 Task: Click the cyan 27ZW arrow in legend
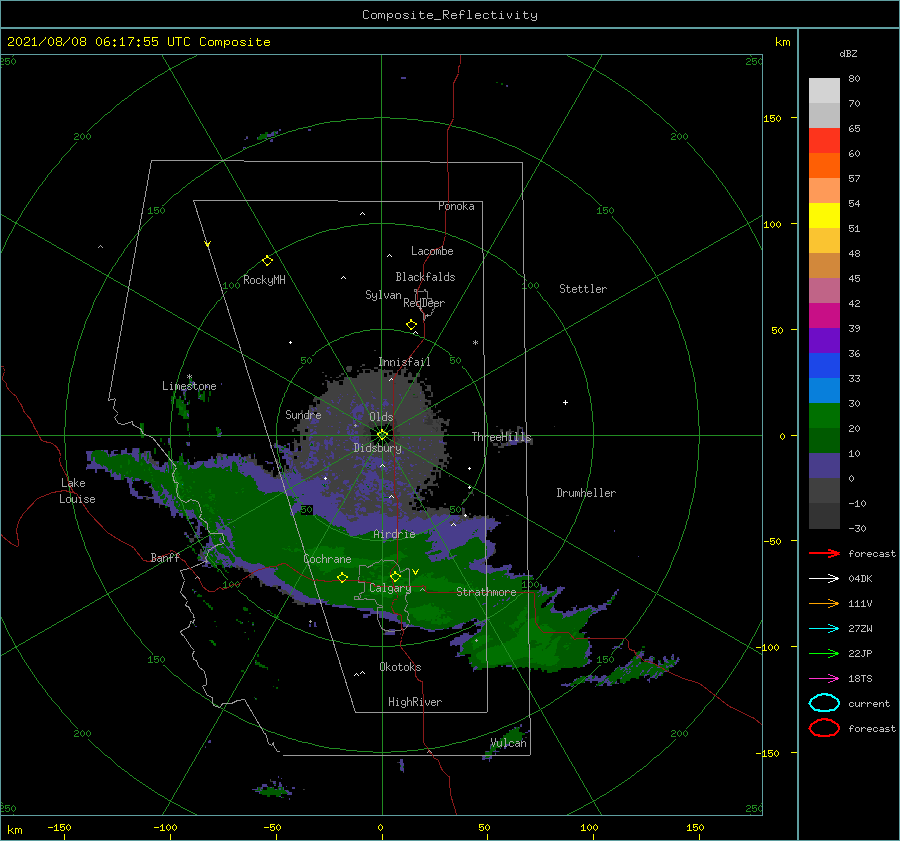click(824, 629)
